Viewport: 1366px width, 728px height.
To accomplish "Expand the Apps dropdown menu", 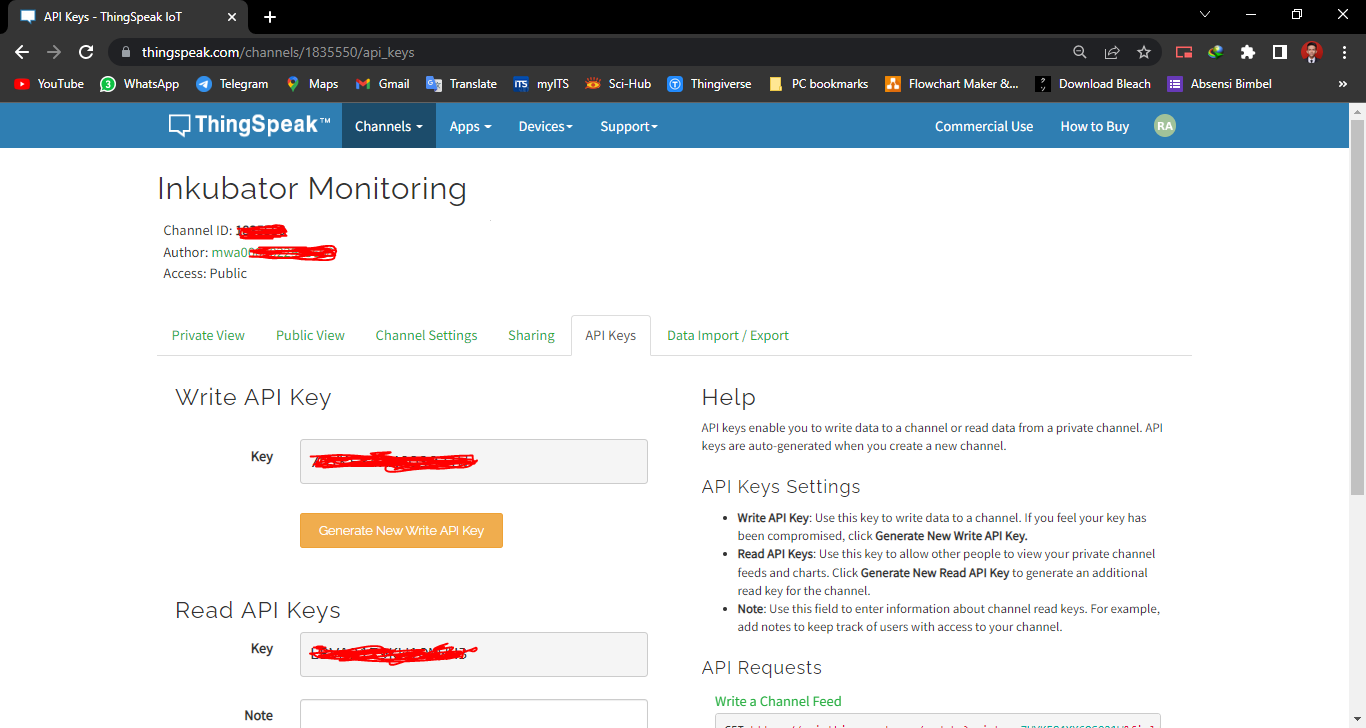I will [470, 126].
